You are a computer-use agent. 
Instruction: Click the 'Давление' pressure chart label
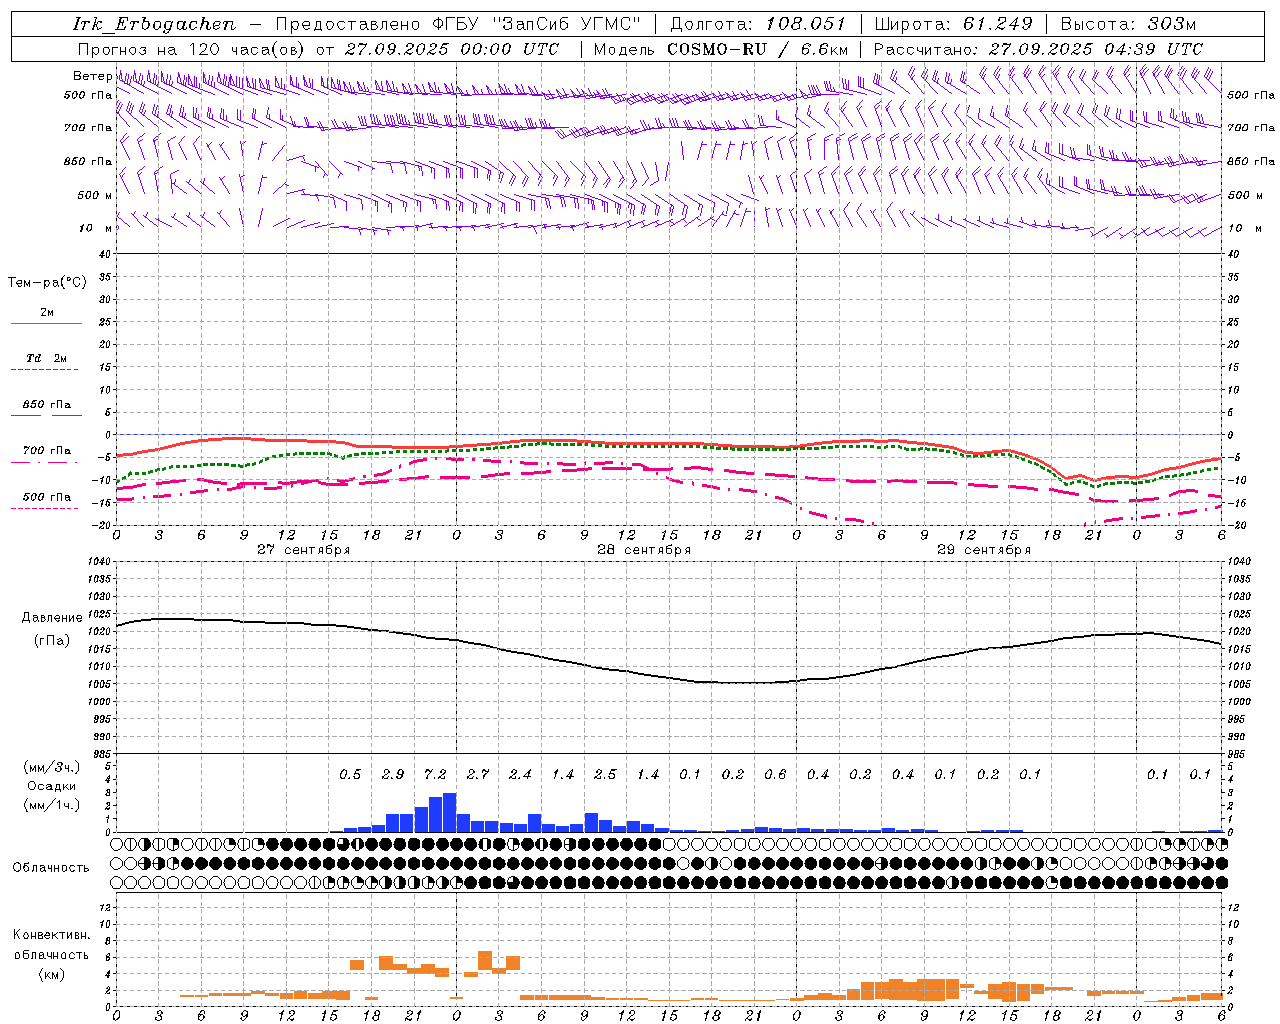click(x=52, y=618)
